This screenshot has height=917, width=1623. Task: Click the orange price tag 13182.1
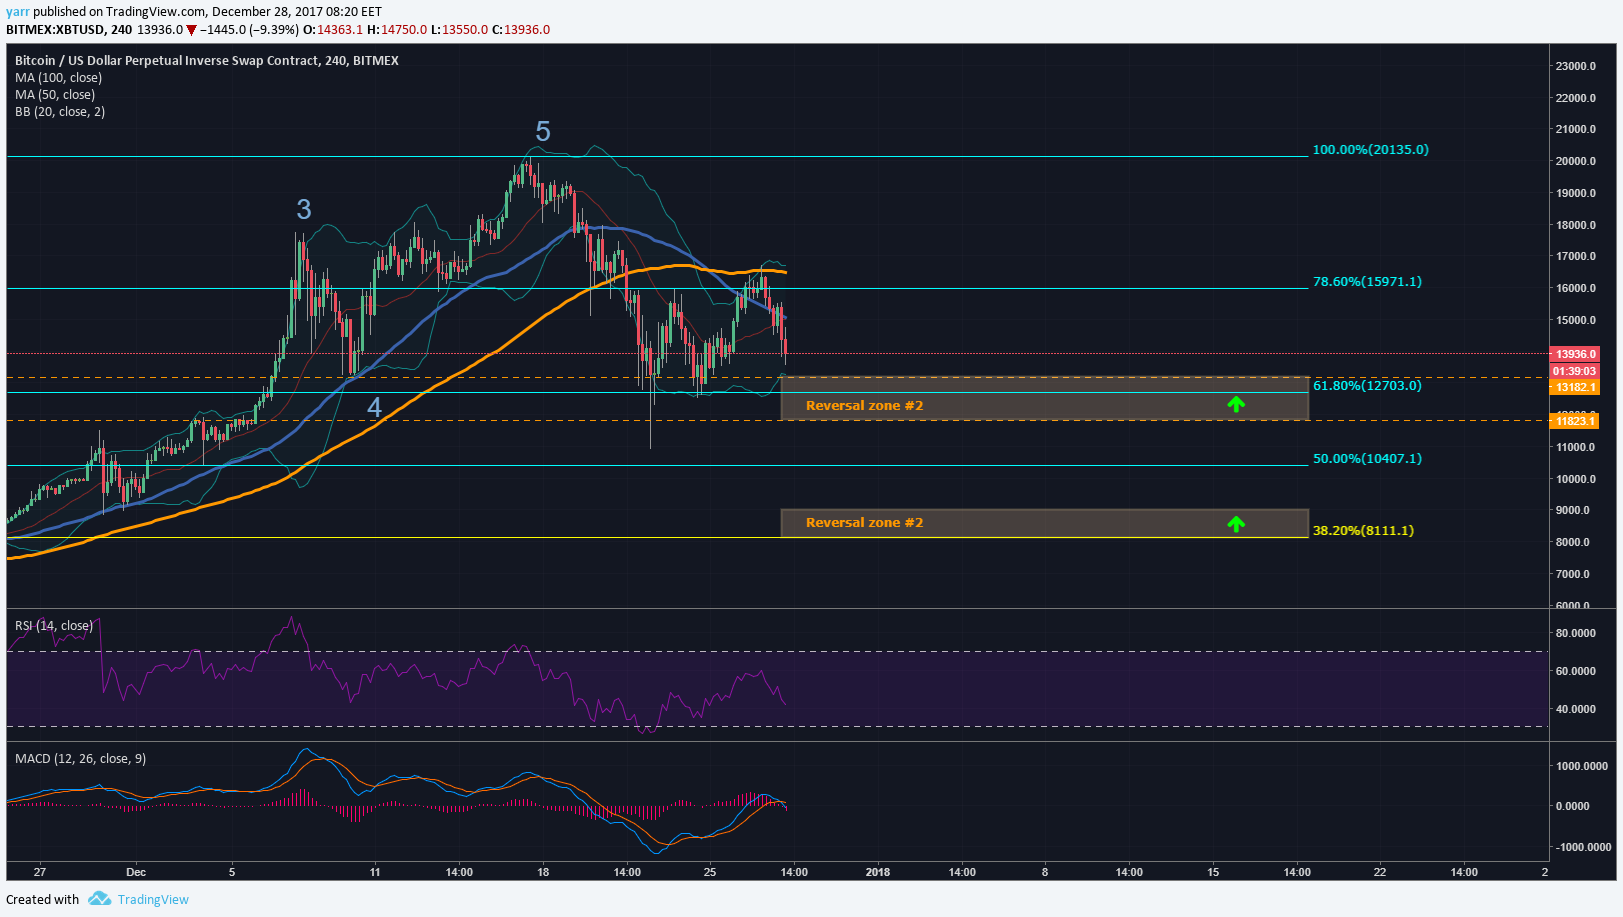coord(1575,387)
